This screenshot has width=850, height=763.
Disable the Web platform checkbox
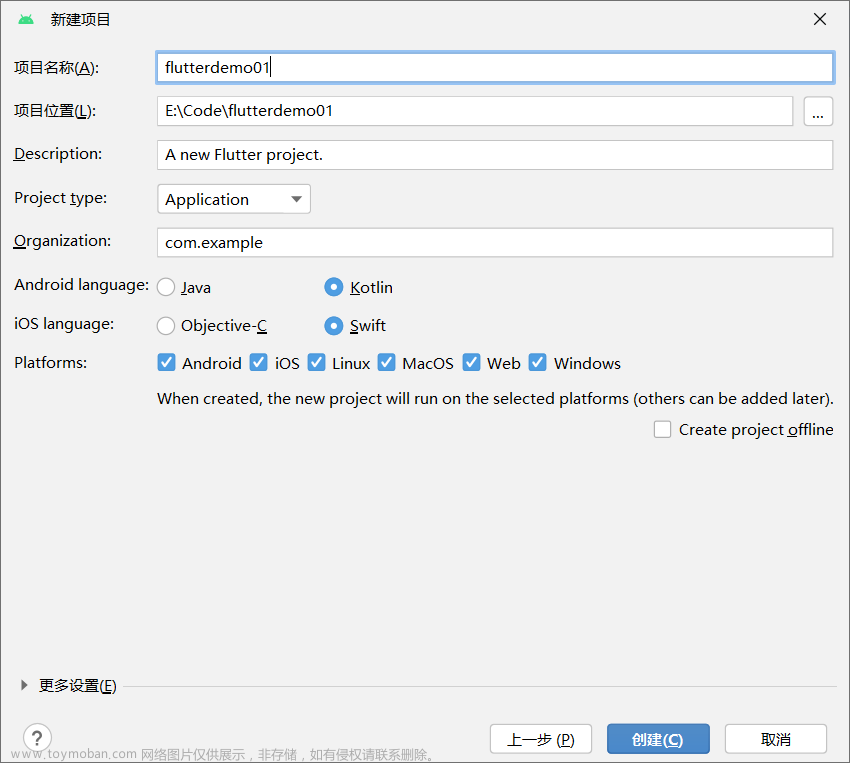point(472,363)
